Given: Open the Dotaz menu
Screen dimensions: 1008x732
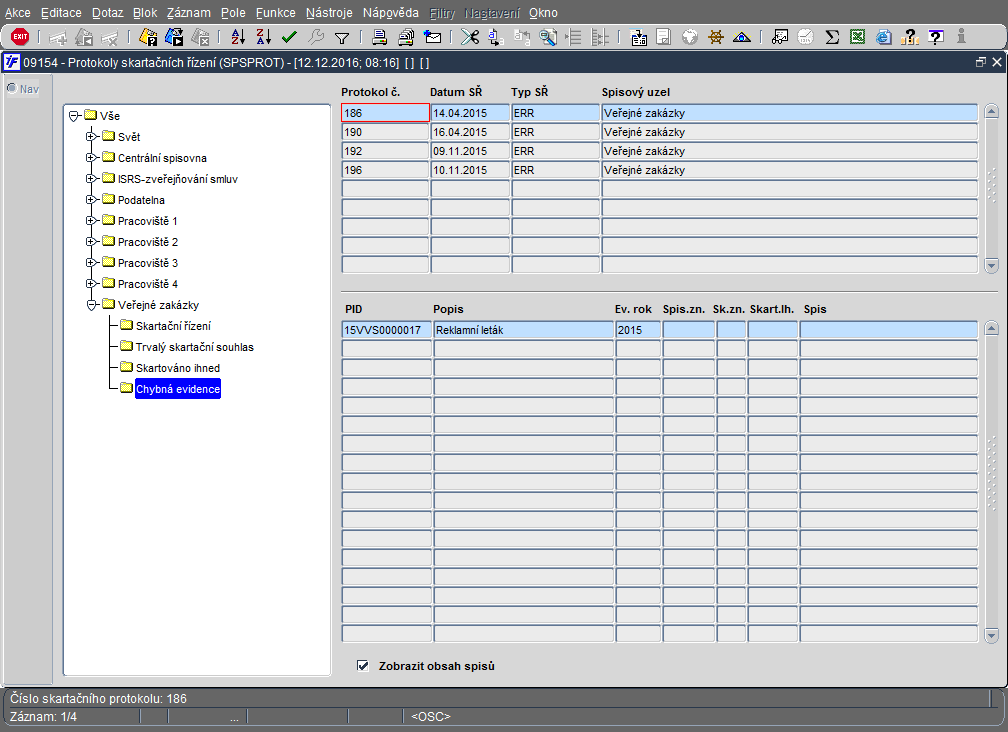Looking at the screenshot, I should (107, 13).
